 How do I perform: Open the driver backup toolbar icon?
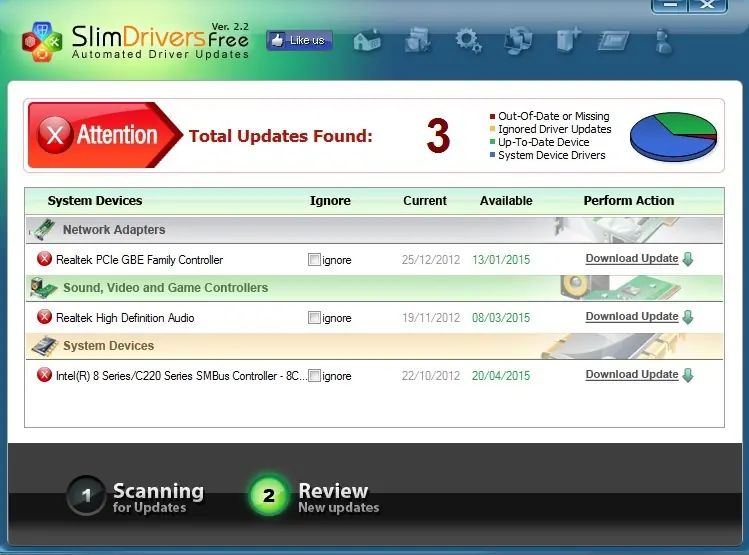tap(418, 40)
